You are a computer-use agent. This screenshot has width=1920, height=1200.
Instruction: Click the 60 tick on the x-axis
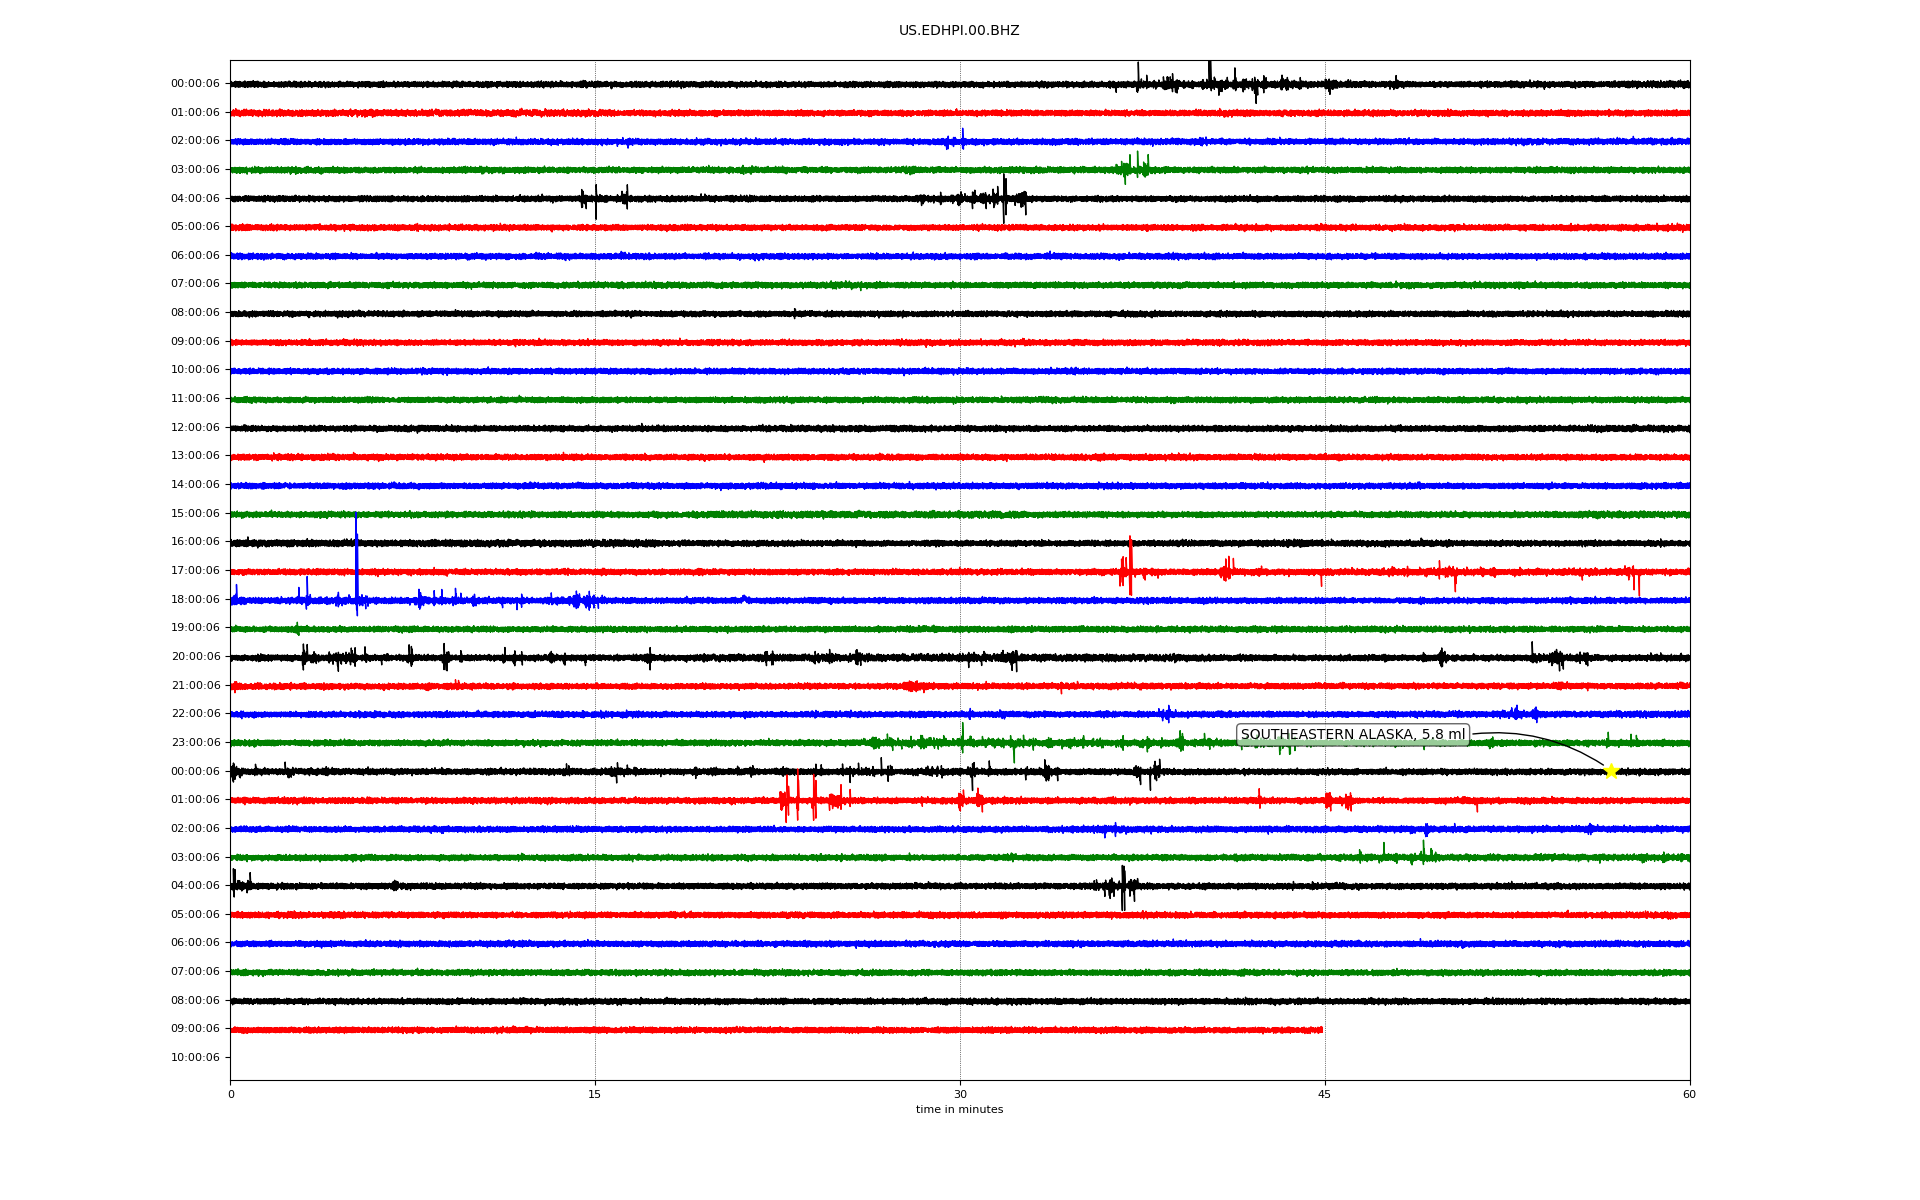(x=1688, y=1094)
